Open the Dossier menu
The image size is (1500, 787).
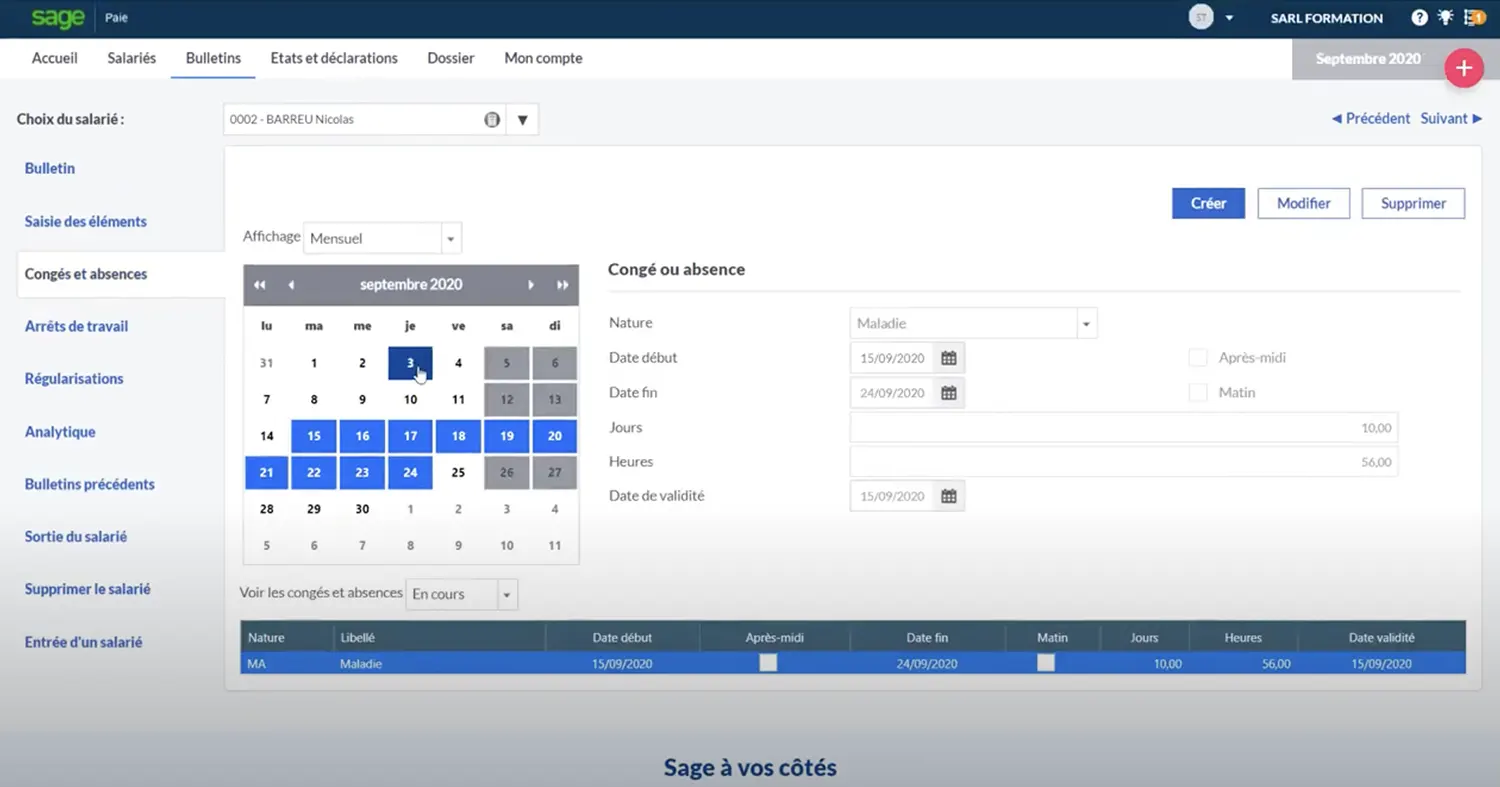[x=451, y=58]
